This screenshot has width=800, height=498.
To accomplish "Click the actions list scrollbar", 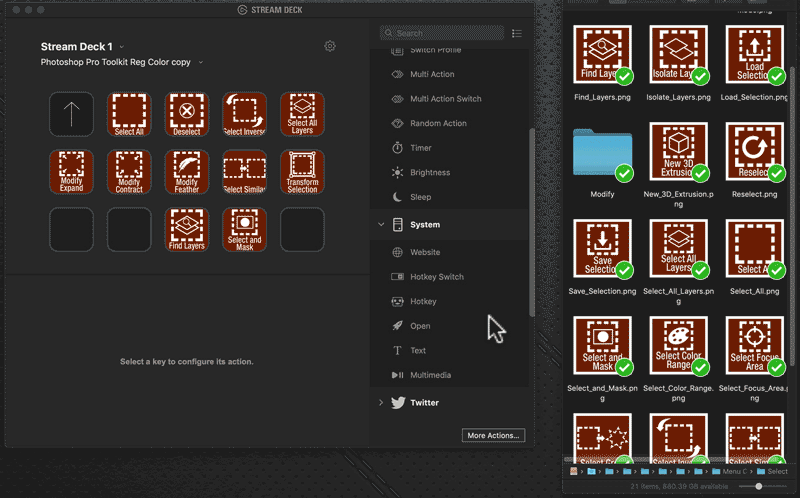I will click(532, 222).
